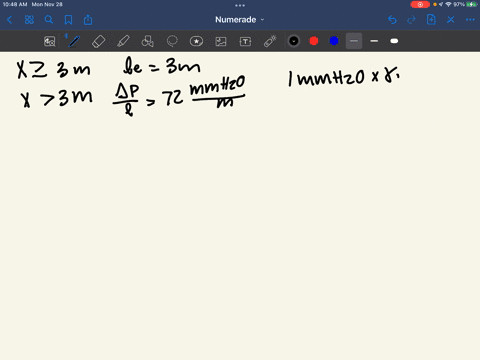Viewport: 480px width, 360px height.
Task: Open the more options ellipsis menu
Action: point(470,20)
